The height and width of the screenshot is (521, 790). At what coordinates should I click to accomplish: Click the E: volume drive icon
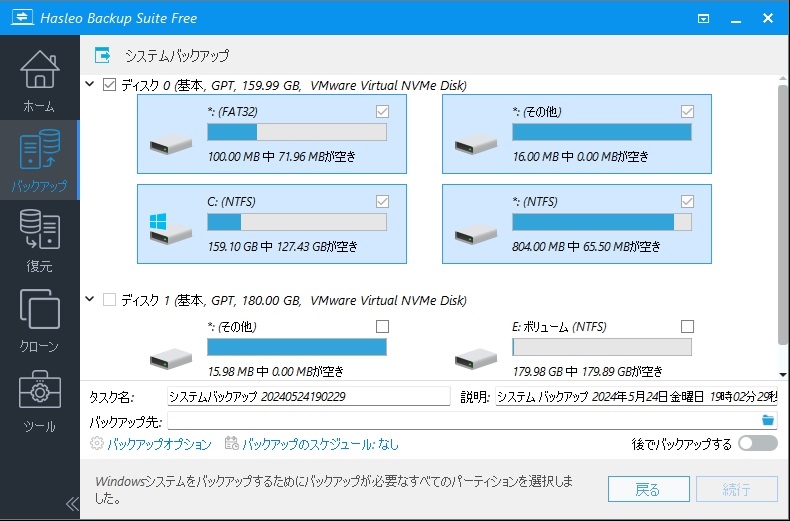click(x=476, y=358)
